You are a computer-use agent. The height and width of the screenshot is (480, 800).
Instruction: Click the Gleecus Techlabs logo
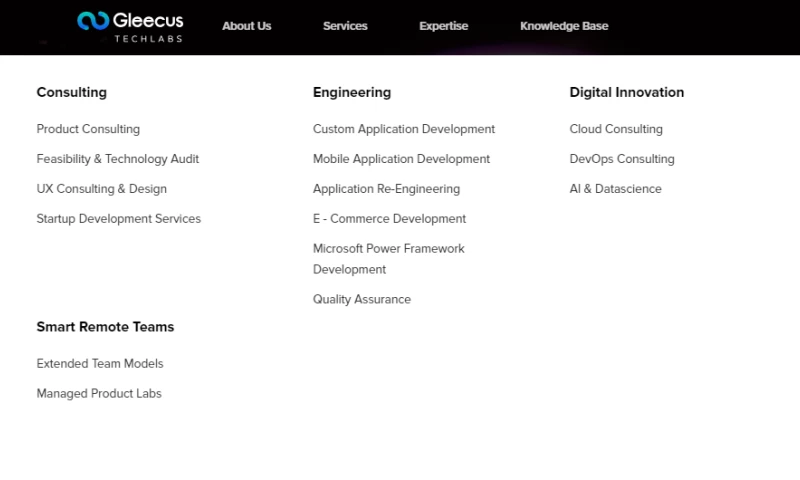point(130,26)
